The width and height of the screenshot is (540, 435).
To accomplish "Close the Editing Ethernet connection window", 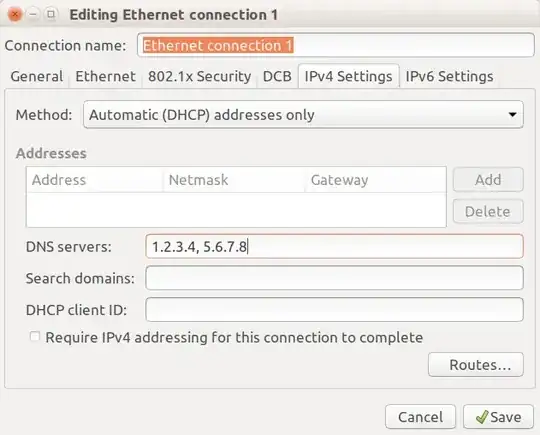I will click(15, 14).
